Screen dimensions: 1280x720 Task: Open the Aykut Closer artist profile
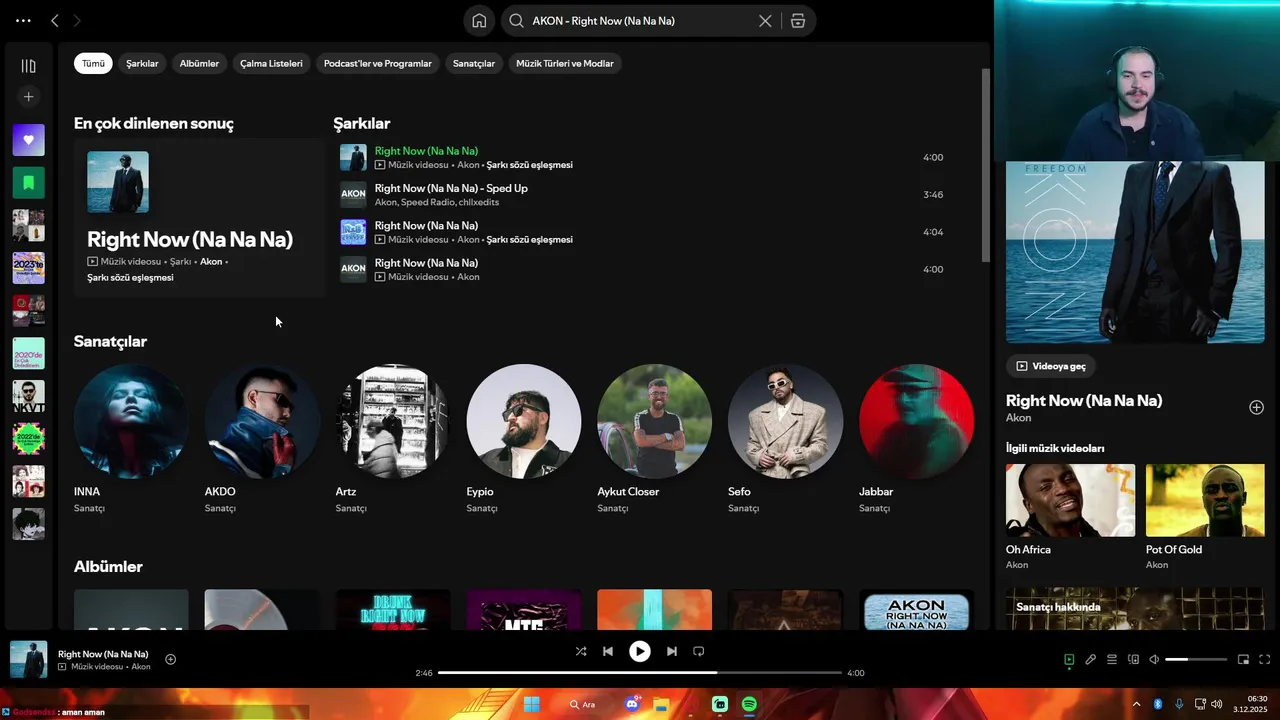(x=655, y=439)
